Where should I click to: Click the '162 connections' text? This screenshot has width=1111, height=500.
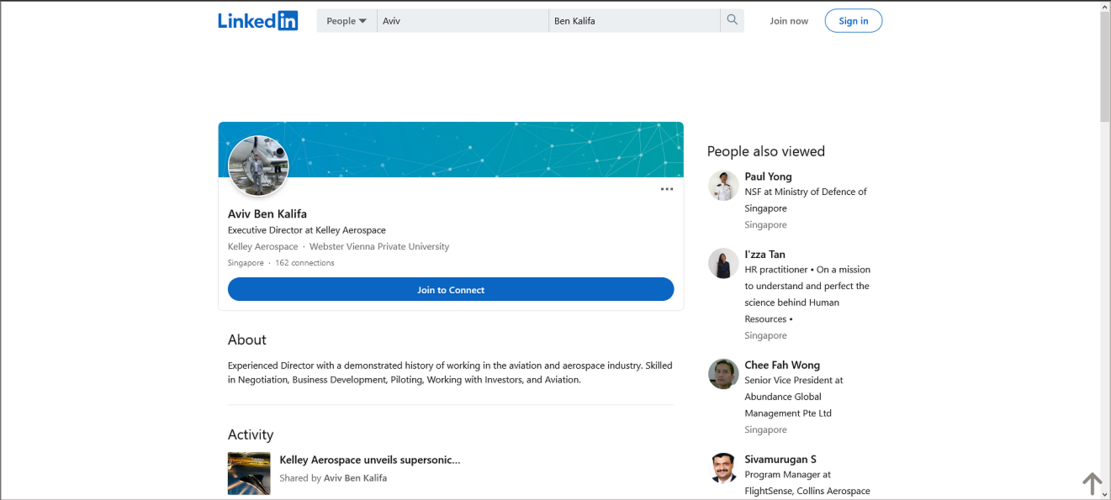click(305, 263)
